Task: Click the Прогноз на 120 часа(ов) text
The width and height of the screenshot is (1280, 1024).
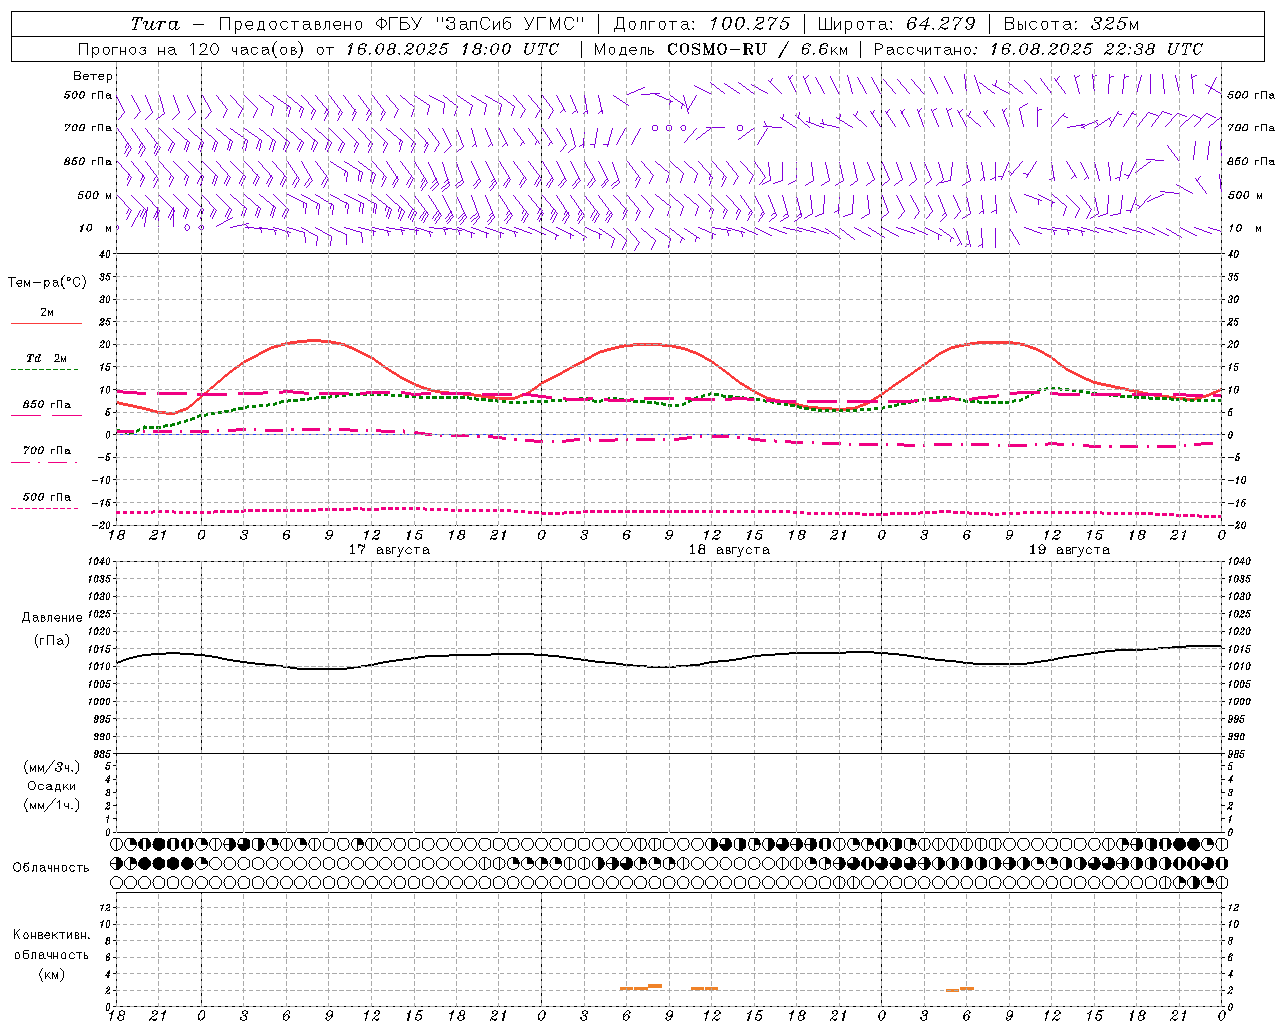Action: tap(192, 49)
